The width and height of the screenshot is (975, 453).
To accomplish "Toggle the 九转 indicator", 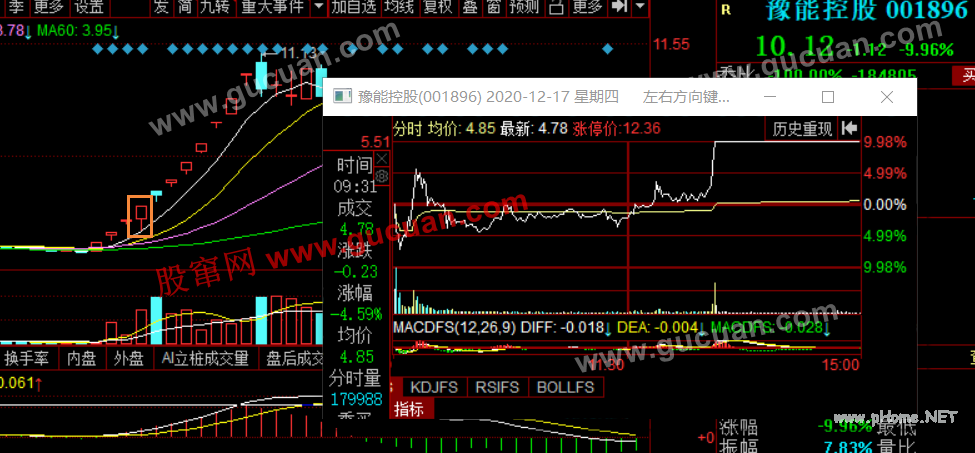I will (x=216, y=7).
